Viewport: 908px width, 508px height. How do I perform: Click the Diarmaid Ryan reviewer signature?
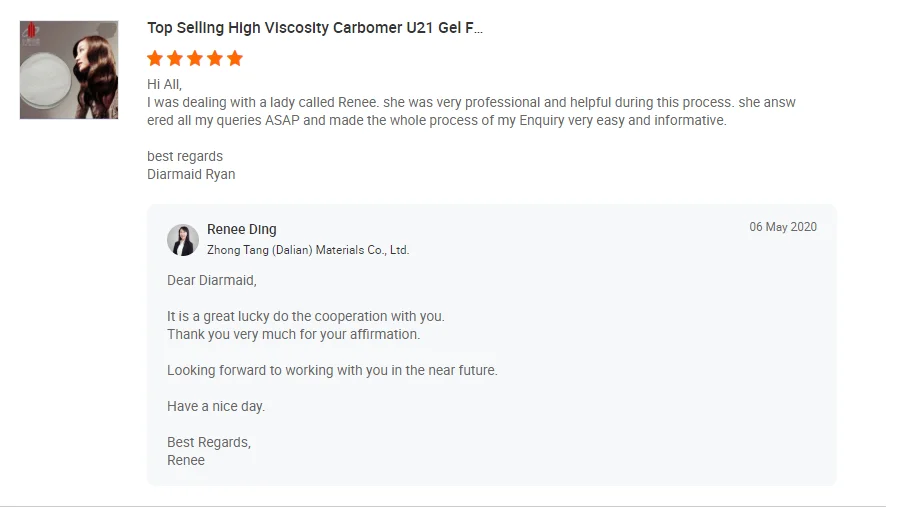point(191,174)
